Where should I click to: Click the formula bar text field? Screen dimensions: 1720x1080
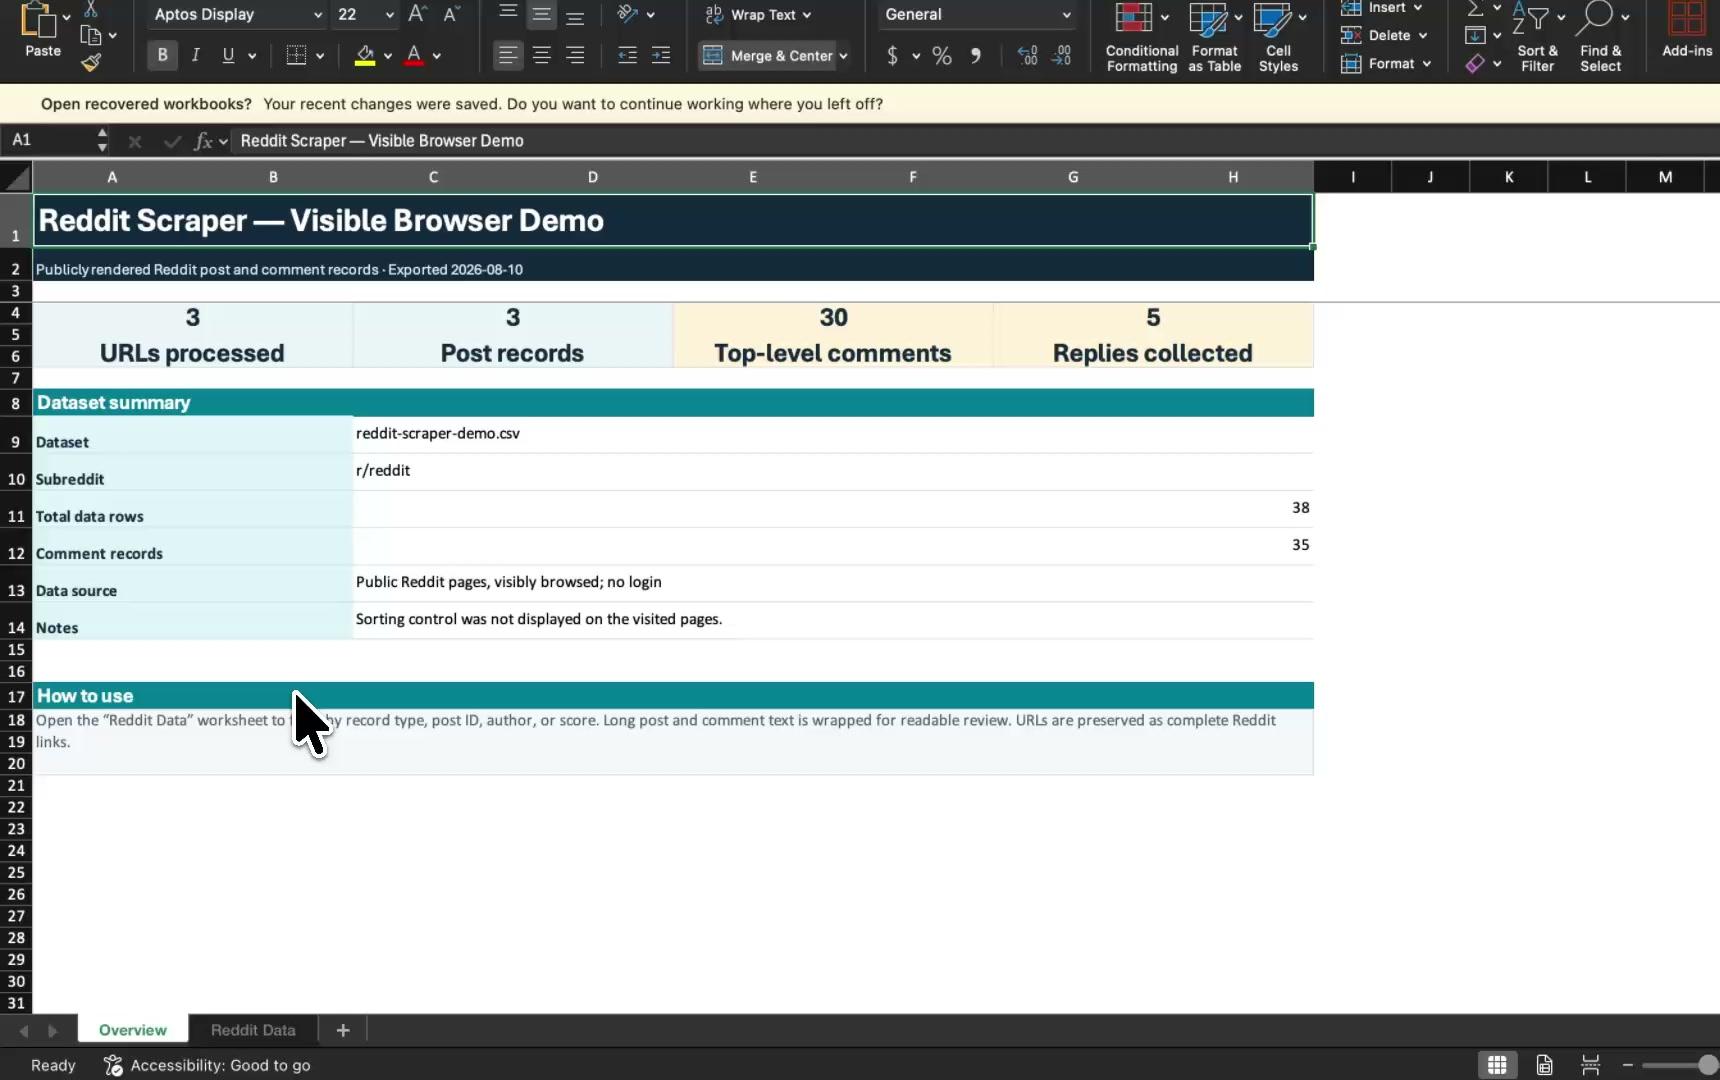coord(975,141)
